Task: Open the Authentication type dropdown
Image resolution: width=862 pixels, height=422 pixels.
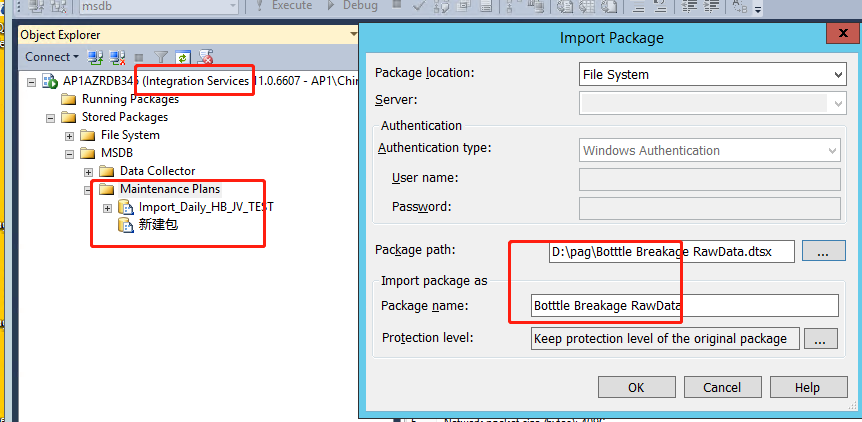Action: point(832,151)
